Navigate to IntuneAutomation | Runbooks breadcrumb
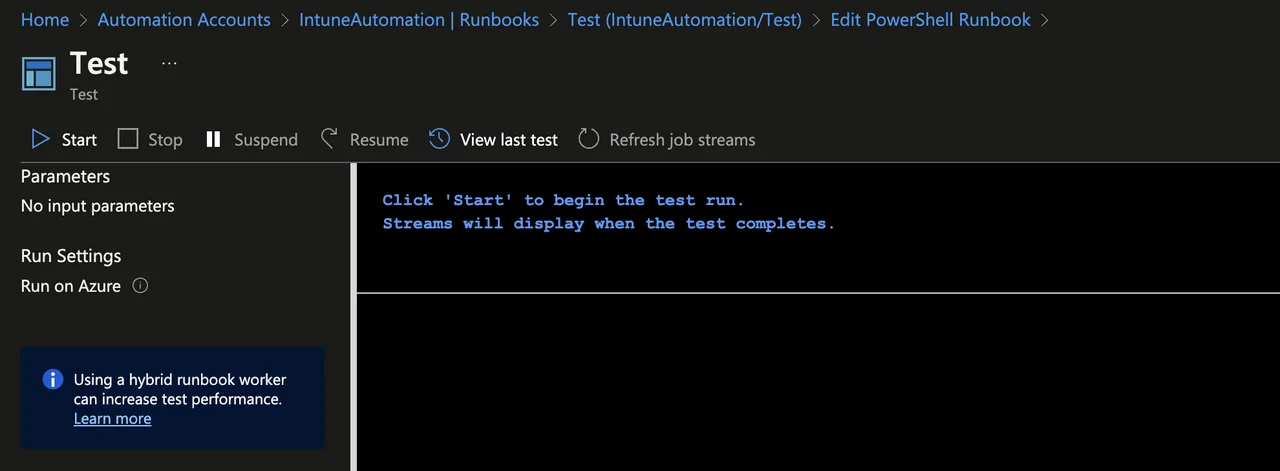This screenshot has height=471, width=1280. (419, 20)
